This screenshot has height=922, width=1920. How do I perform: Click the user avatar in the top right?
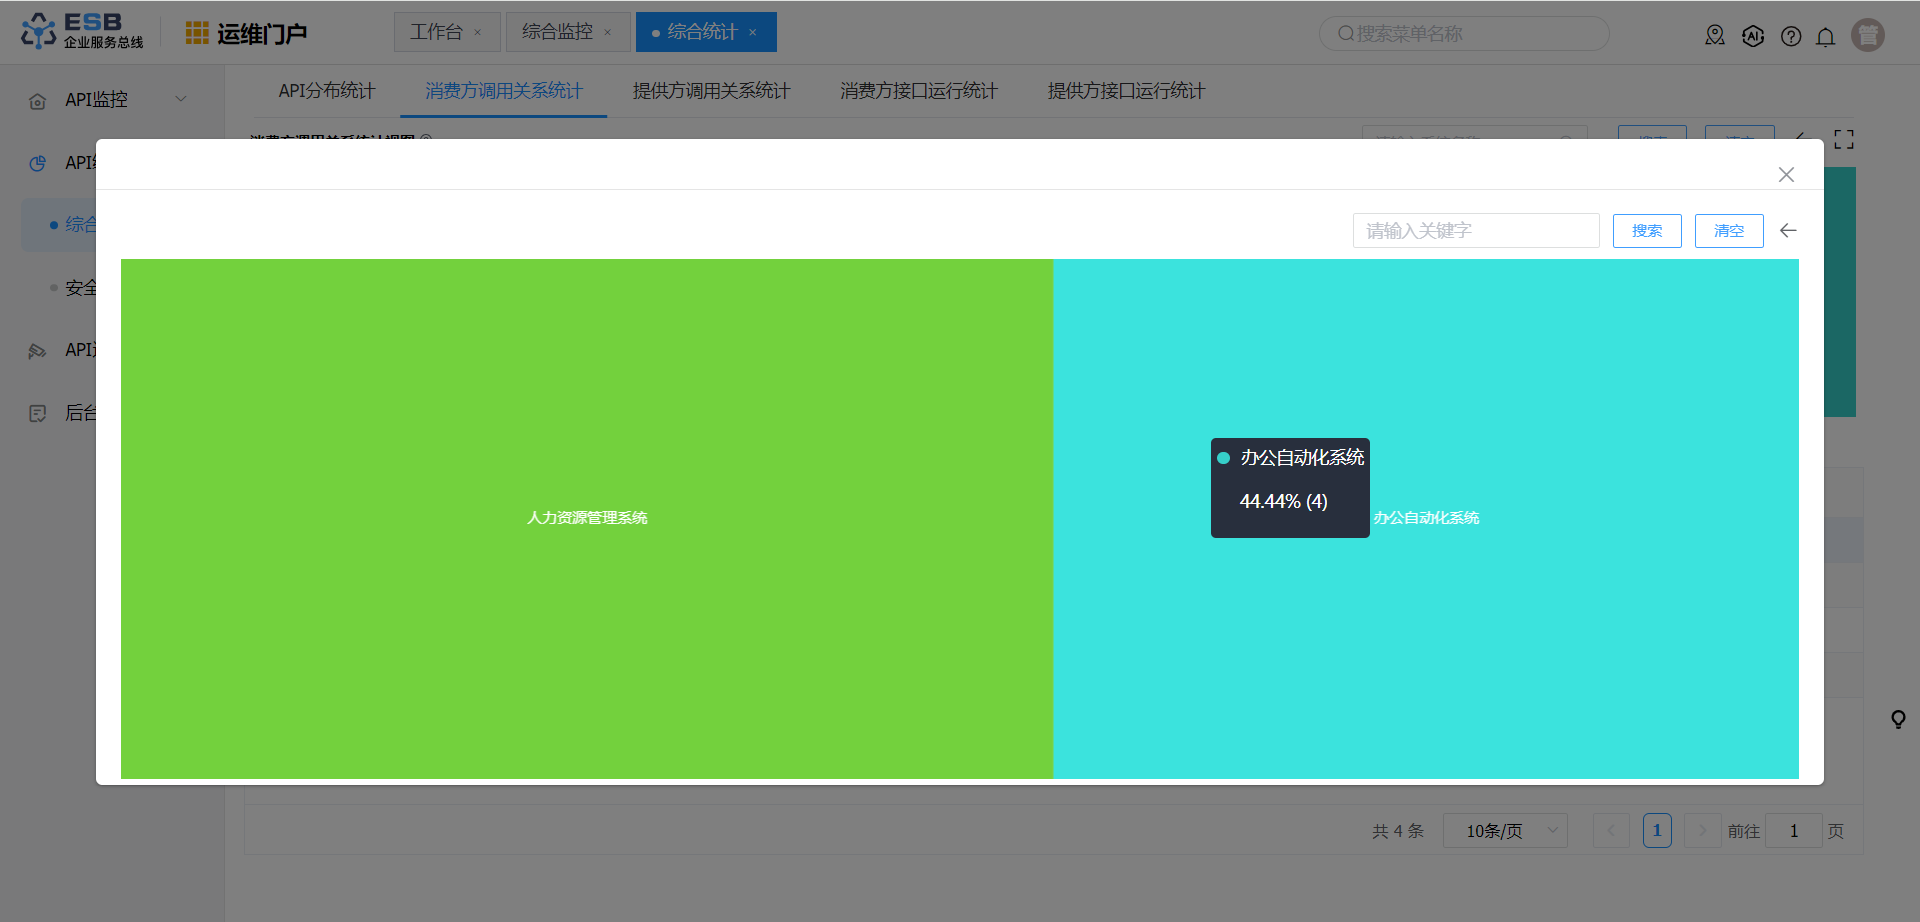coord(1867,35)
